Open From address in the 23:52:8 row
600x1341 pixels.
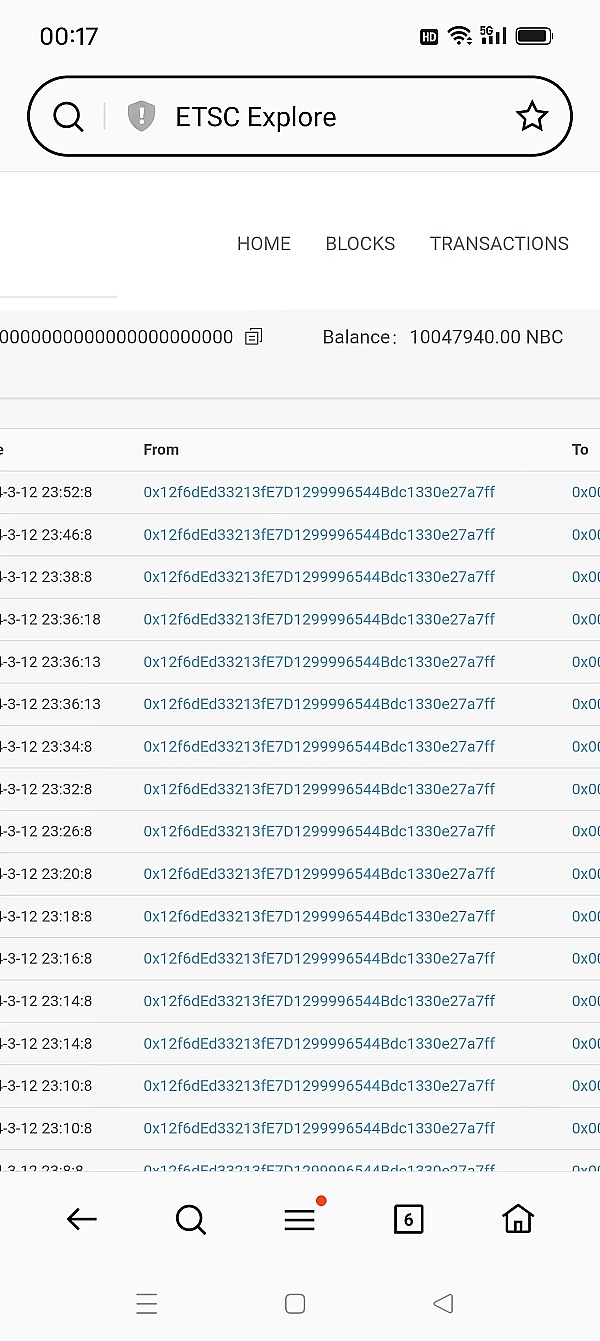[319, 492]
